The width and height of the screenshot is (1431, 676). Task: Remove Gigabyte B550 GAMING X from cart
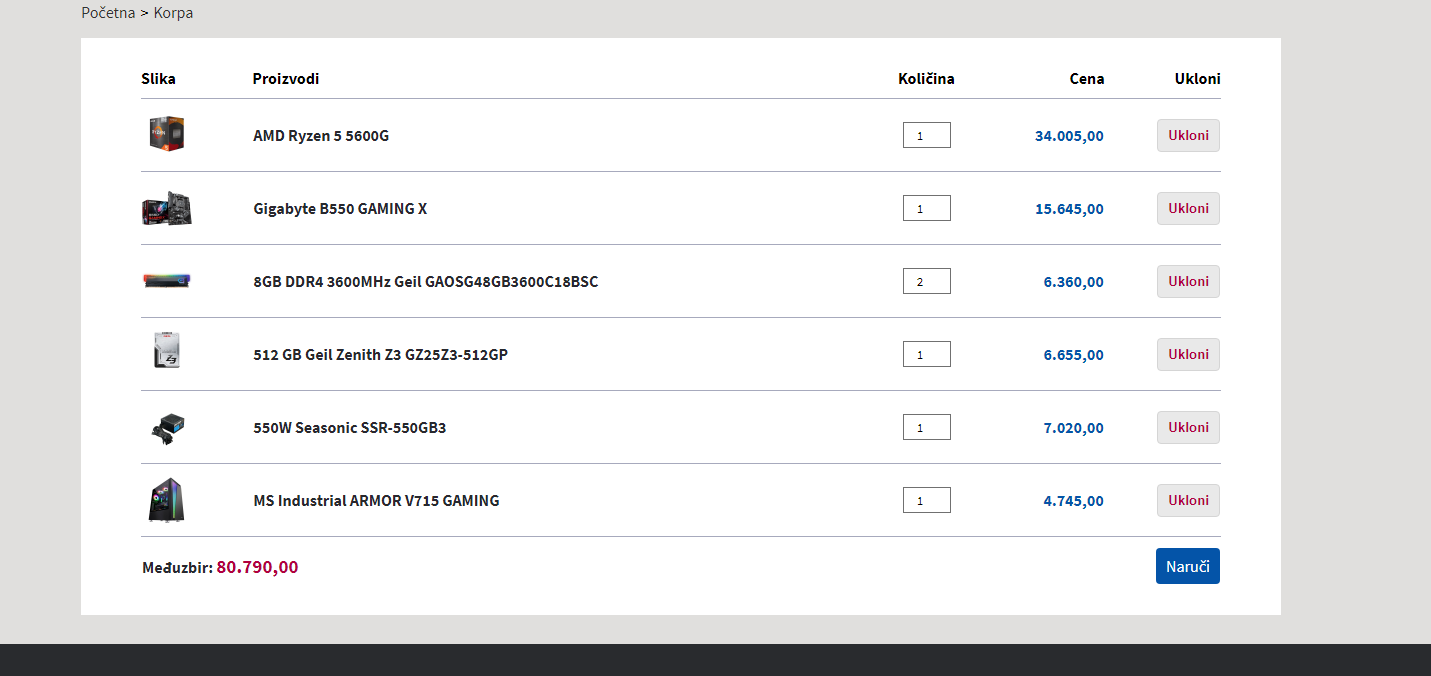click(x=1188, y=209)
